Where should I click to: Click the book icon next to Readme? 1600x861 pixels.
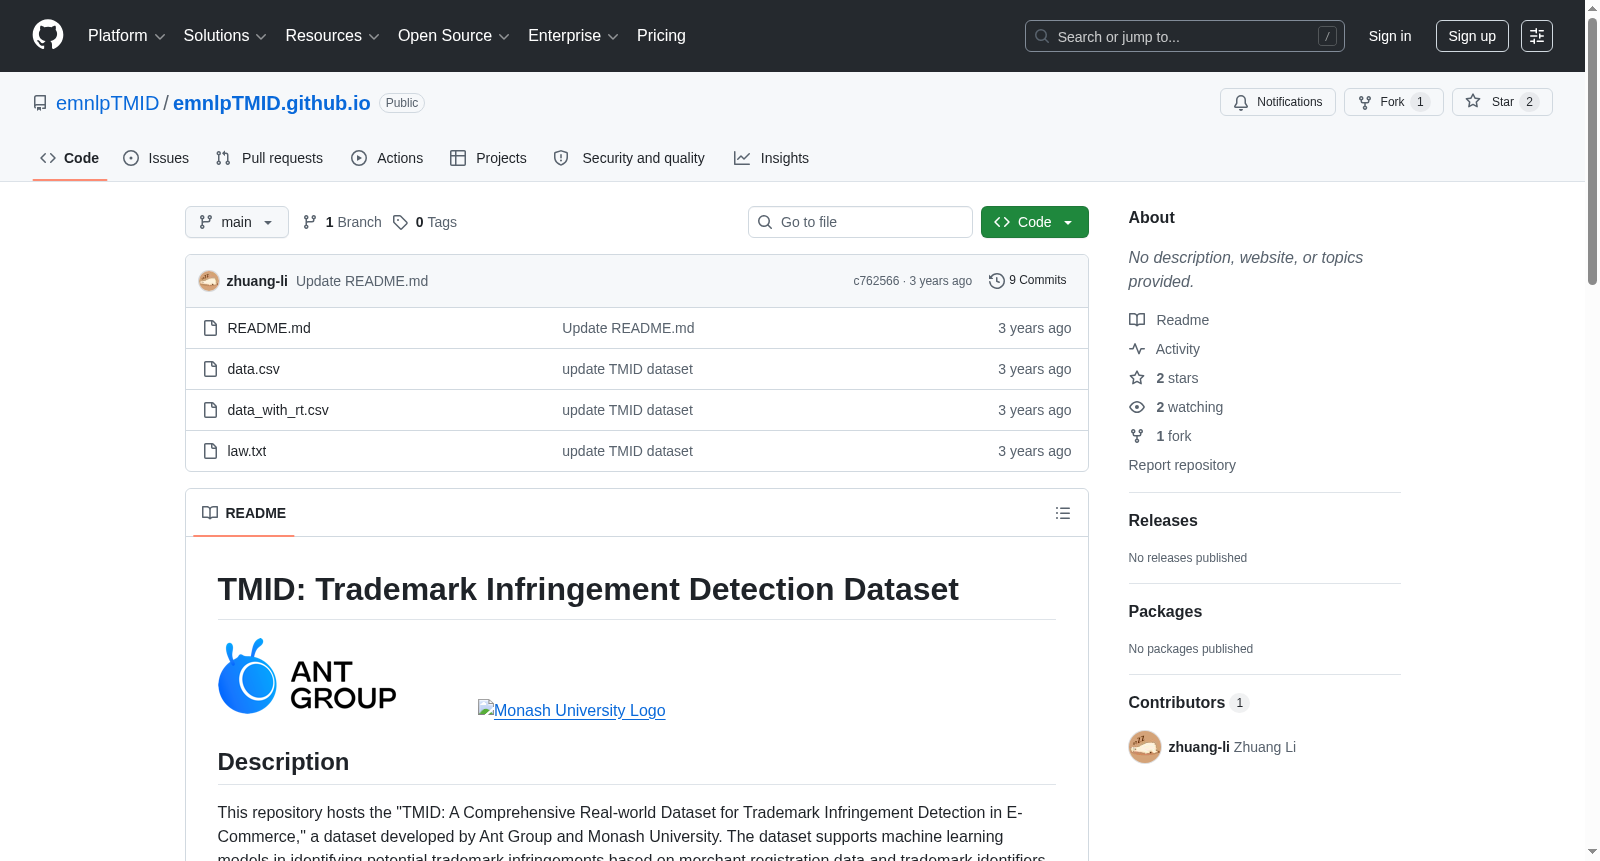click(x=1137, y=320)
